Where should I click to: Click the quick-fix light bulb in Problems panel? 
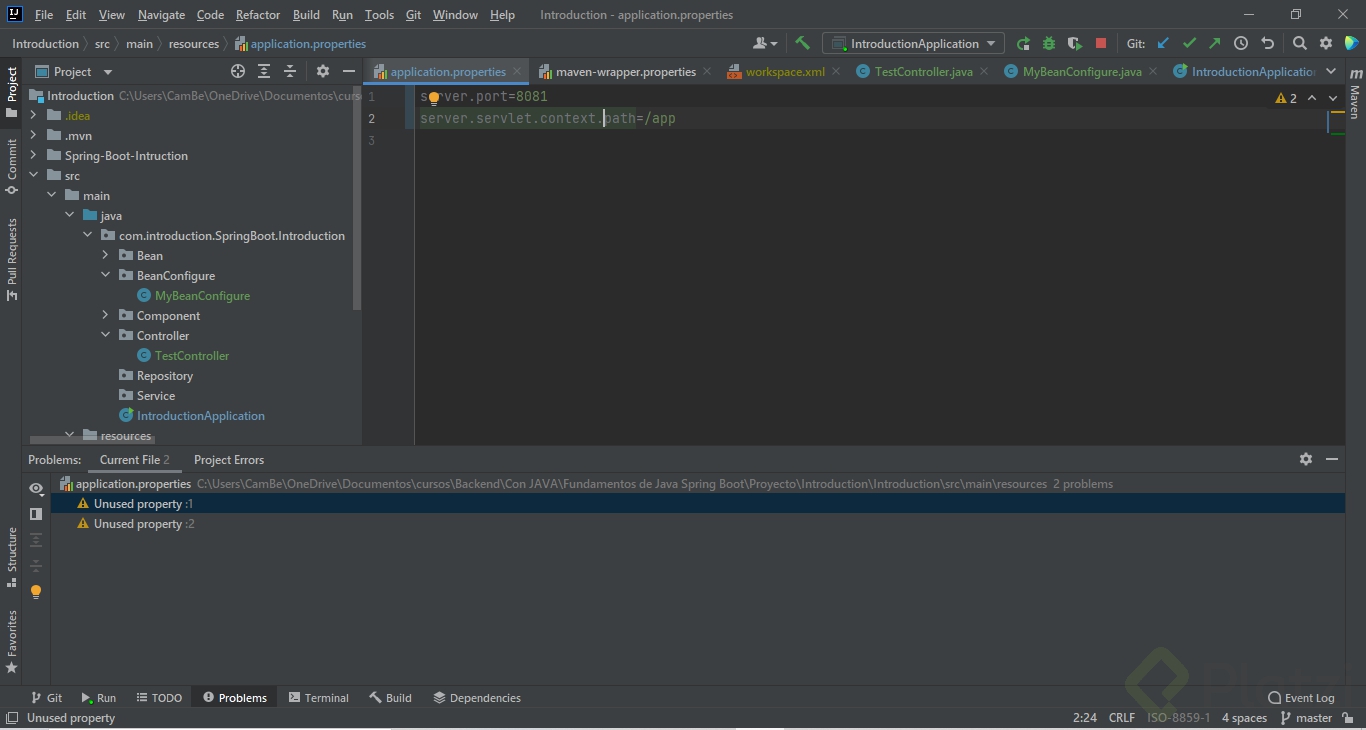point(36,592)
